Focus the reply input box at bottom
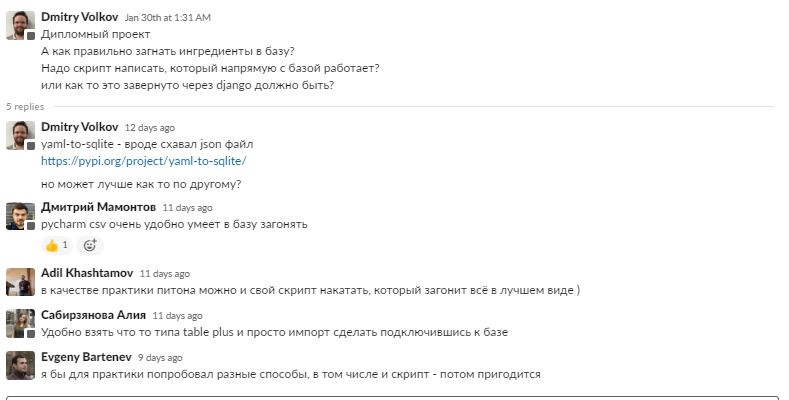Image resolution: width=789 pixels, height=400 pixels. (392, 397)
